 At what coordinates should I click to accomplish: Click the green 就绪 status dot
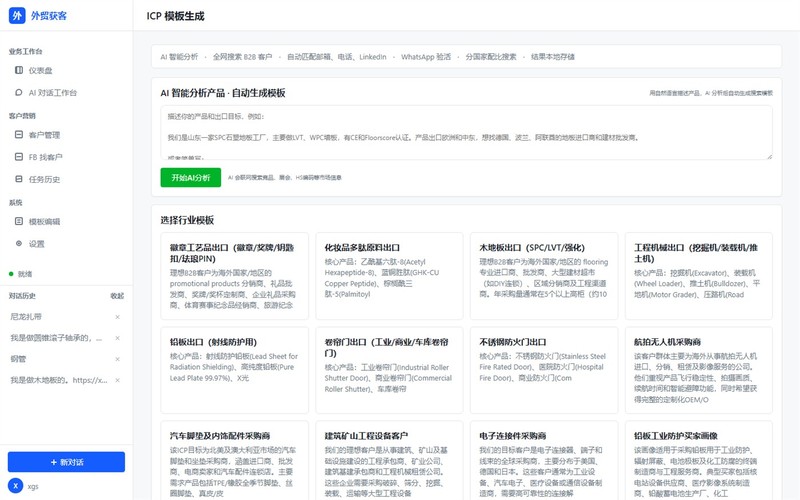[11, 274]
